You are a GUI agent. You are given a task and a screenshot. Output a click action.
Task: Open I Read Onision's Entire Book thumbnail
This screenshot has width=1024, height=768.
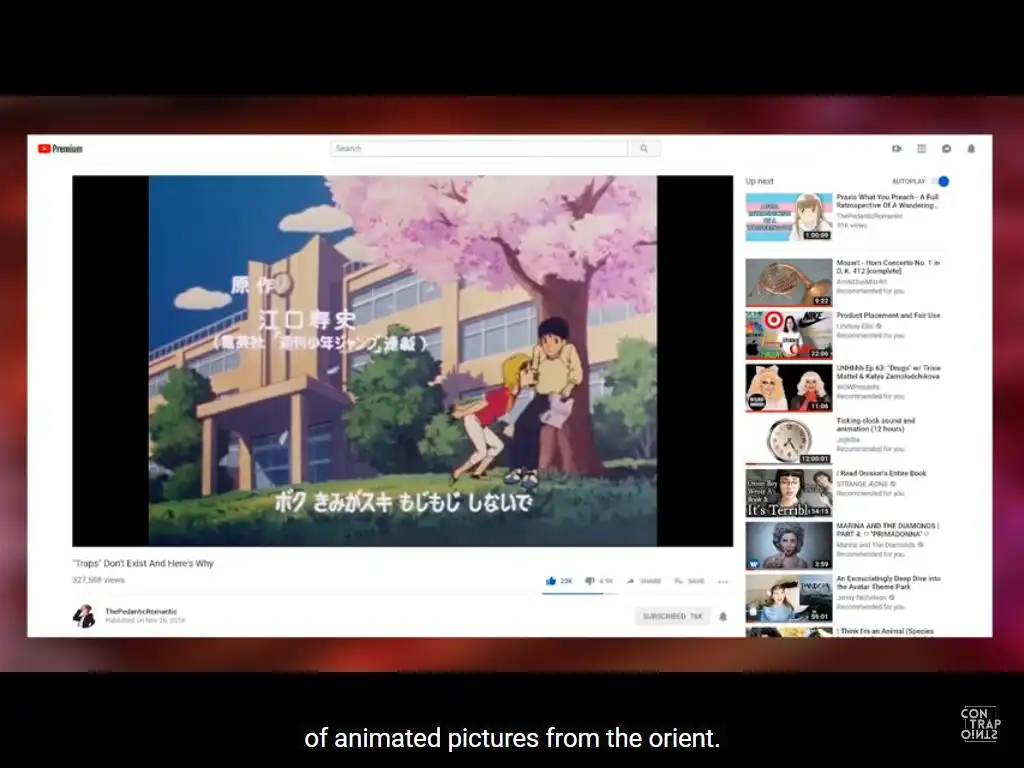(x=789, y=493)
